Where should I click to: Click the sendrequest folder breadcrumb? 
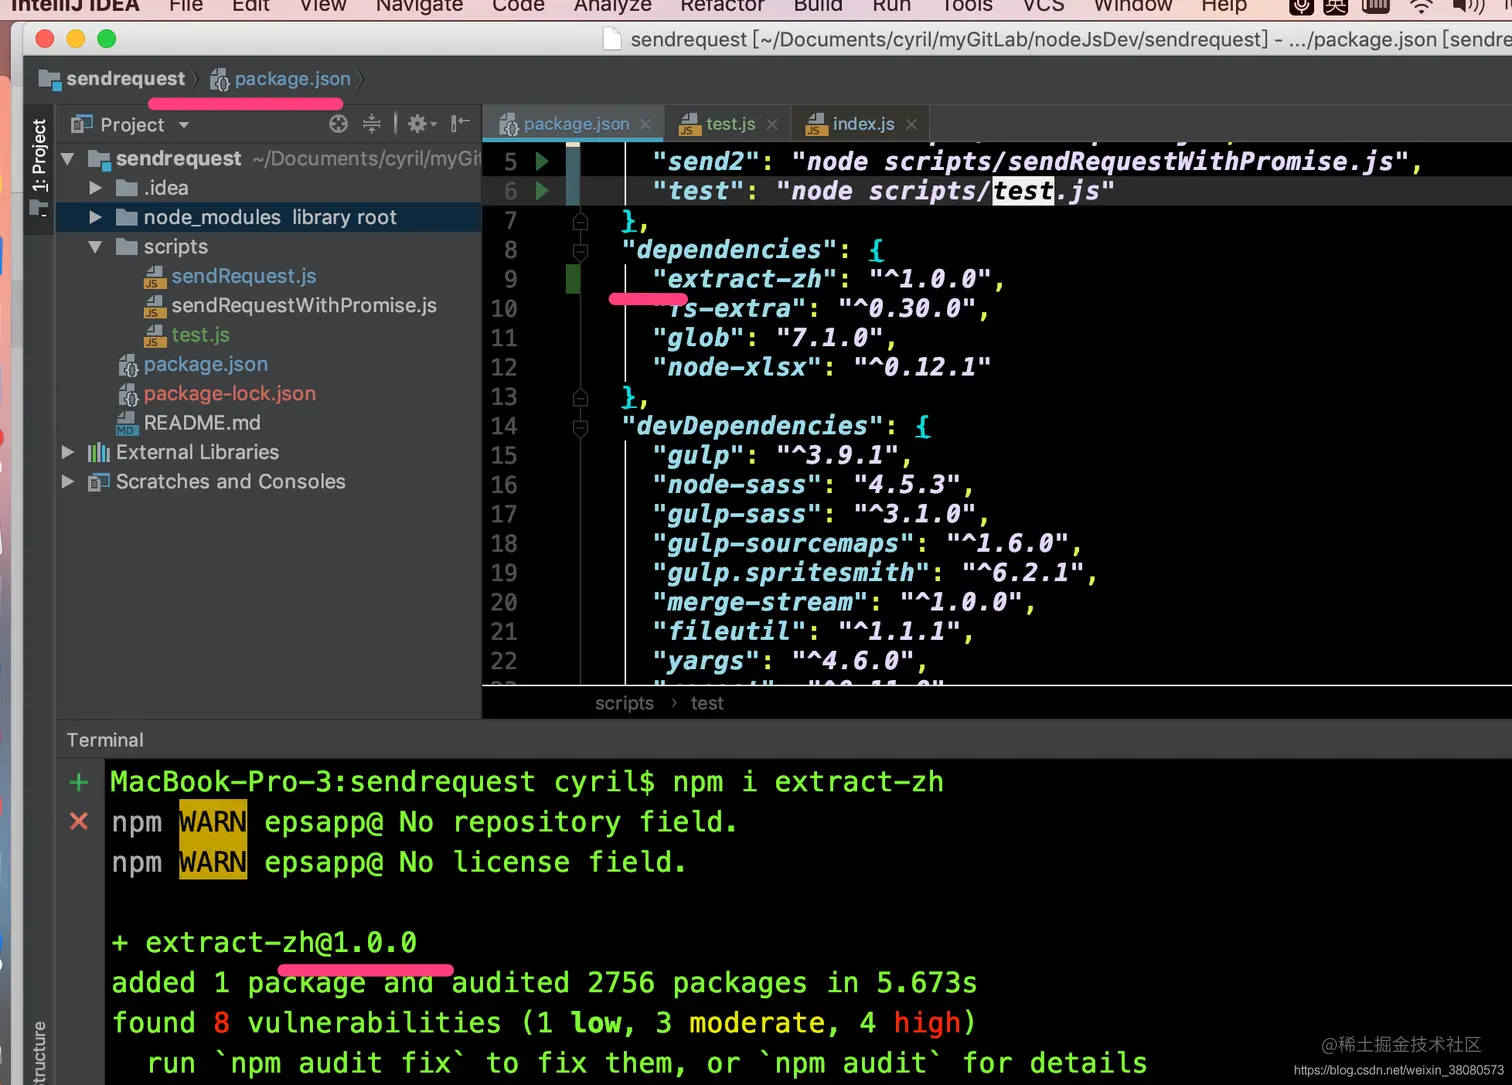click(x=112, y=78)
